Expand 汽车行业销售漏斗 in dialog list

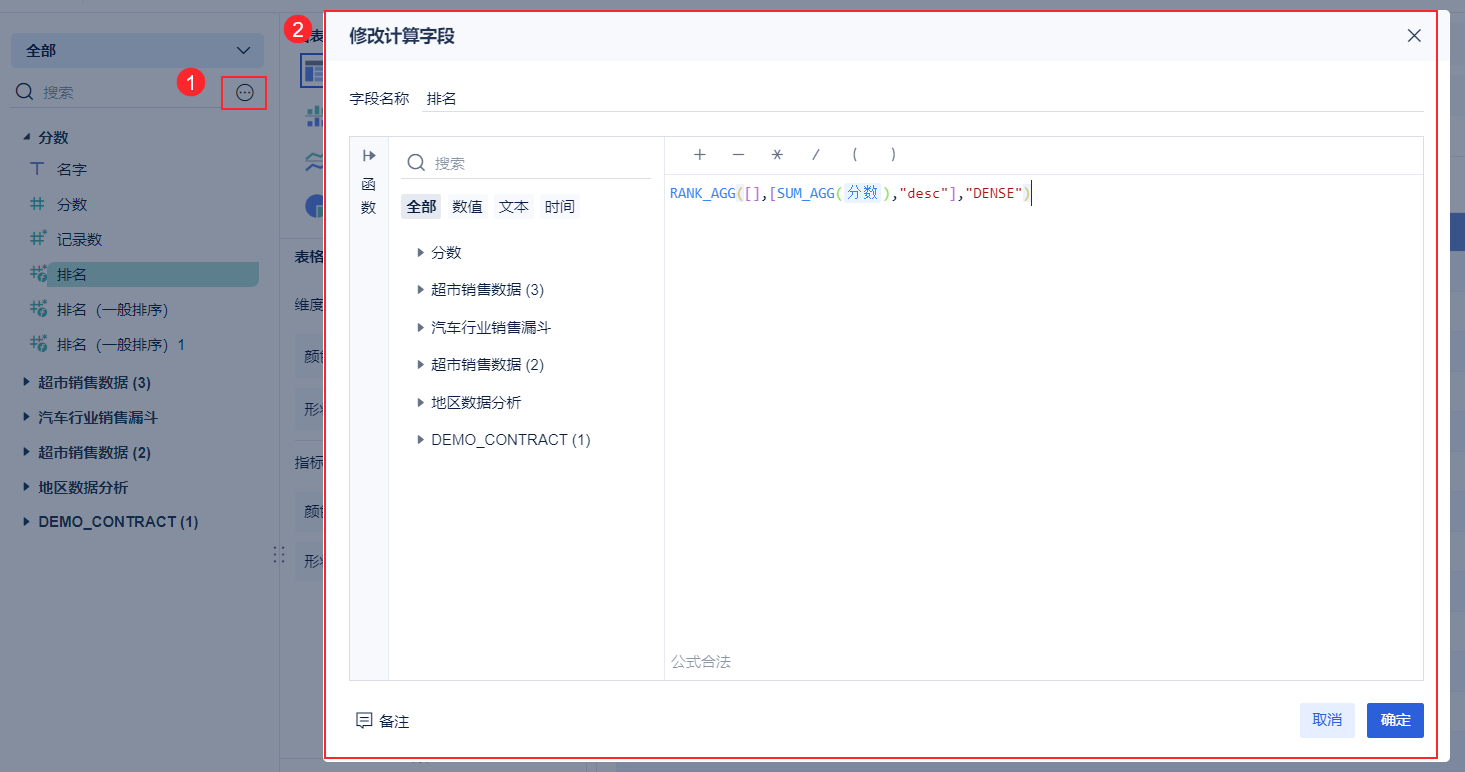click(x=421, y=327)
